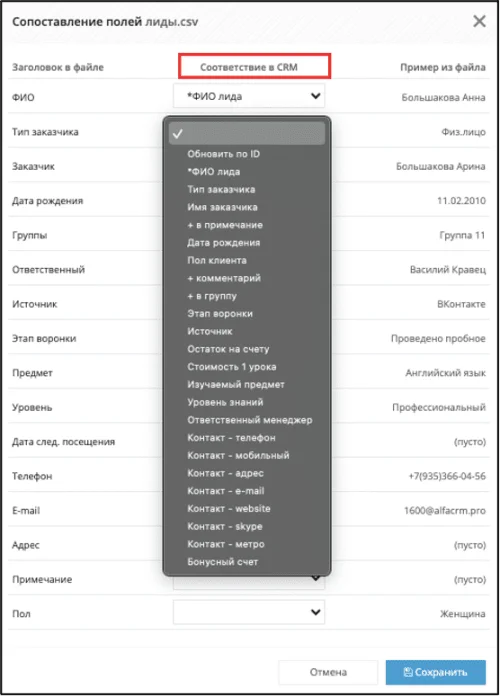Choose + в примечание option
This screenshot has height=697, width=500.
(225, 225)
